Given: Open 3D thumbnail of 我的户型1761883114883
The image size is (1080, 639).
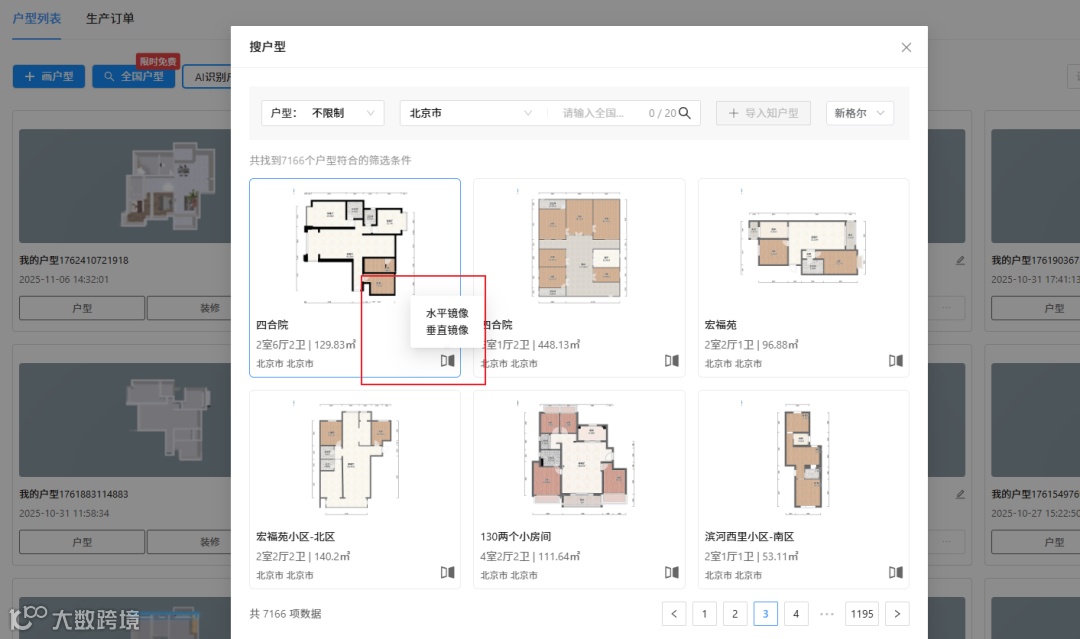Looking at the screenshot, I should coord(125,420).
